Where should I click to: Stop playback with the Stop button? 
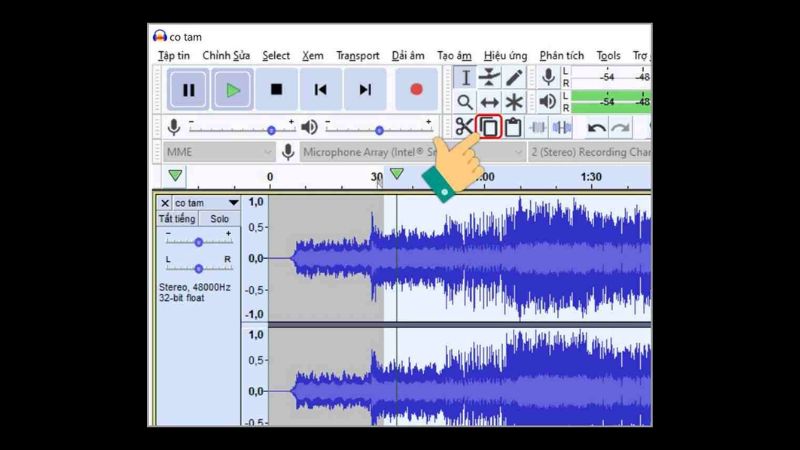[x=277, y=90]
